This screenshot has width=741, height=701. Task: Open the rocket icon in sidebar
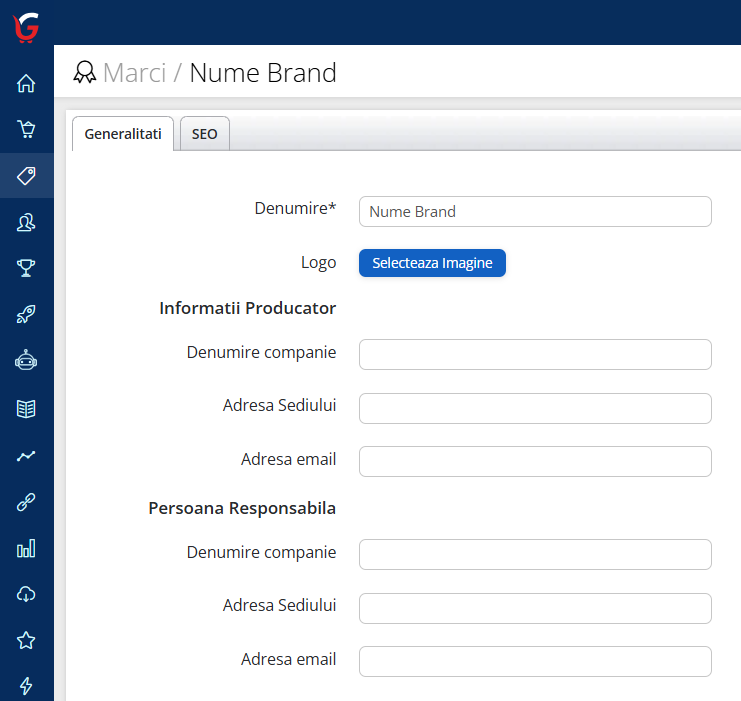coord(26,315)
